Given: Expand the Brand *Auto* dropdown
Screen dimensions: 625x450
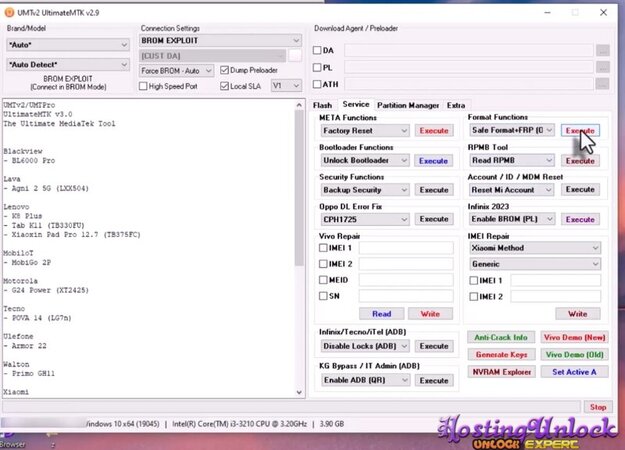Looking at the screenshot, I should pos(123,45).
